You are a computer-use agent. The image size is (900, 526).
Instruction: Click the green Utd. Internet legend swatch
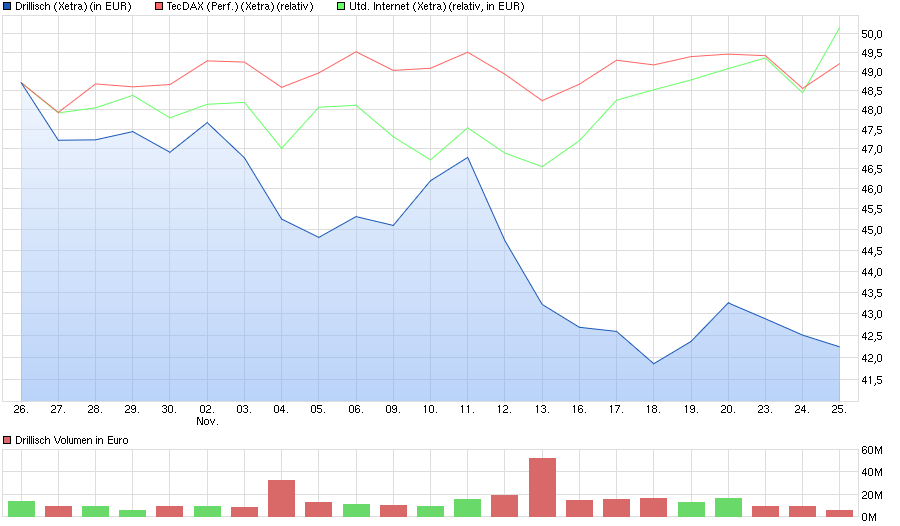click(341, 7)
